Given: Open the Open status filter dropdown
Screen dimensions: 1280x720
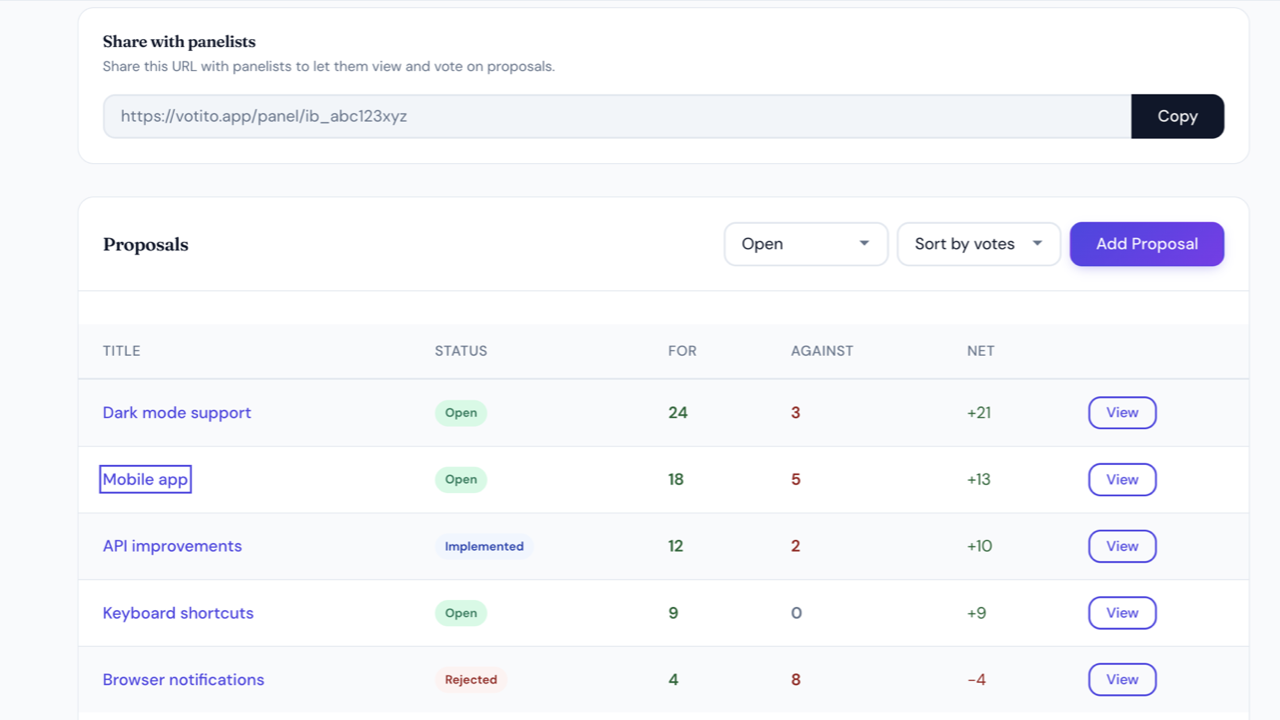Looking at the screenshot, I should pos(806,244).
